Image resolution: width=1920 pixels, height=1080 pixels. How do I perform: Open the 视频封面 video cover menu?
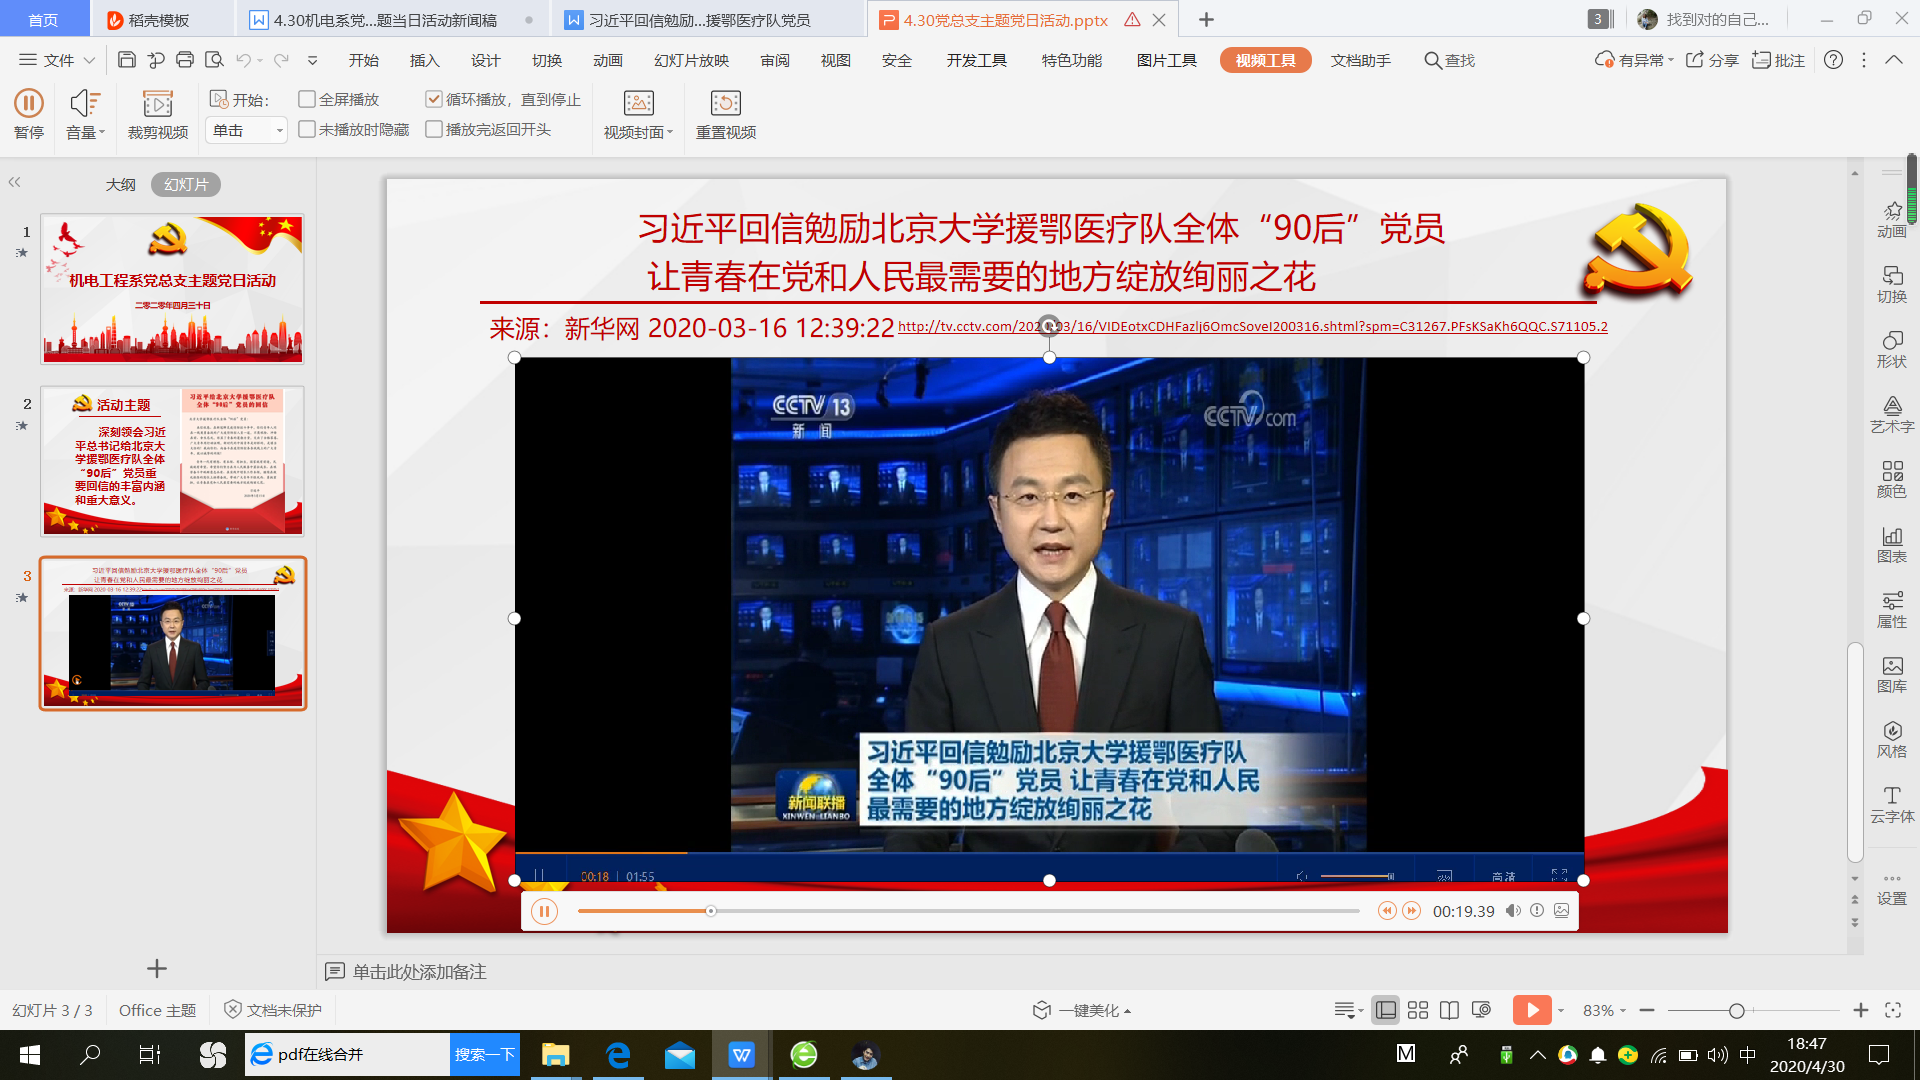[638, 113]
